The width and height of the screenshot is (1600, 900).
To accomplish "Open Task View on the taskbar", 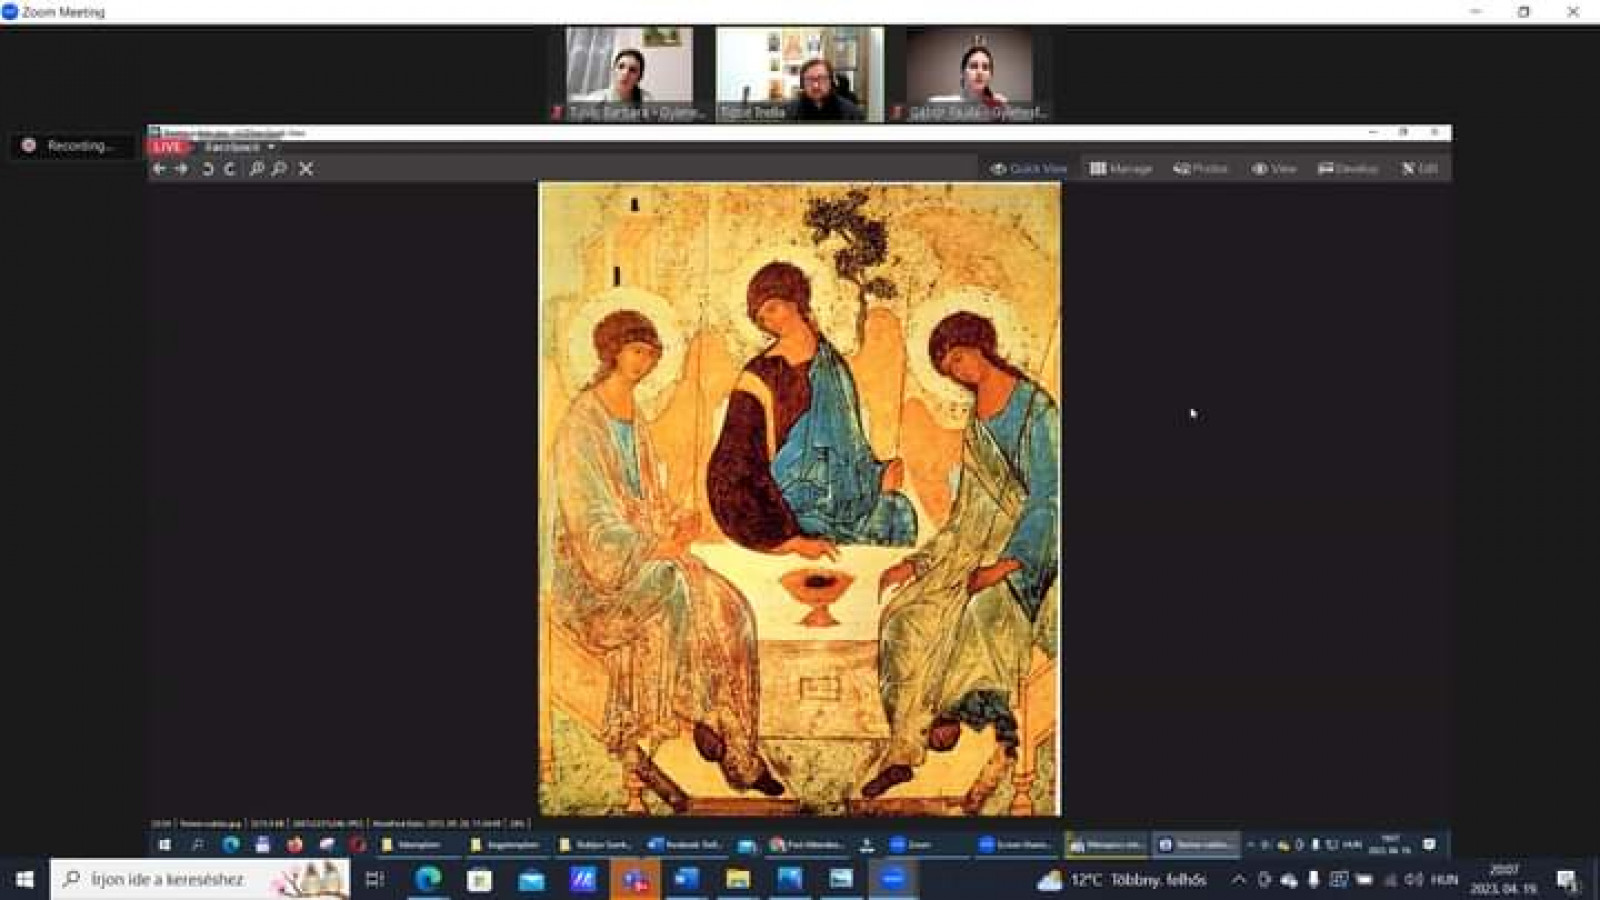I will [375, 879].
